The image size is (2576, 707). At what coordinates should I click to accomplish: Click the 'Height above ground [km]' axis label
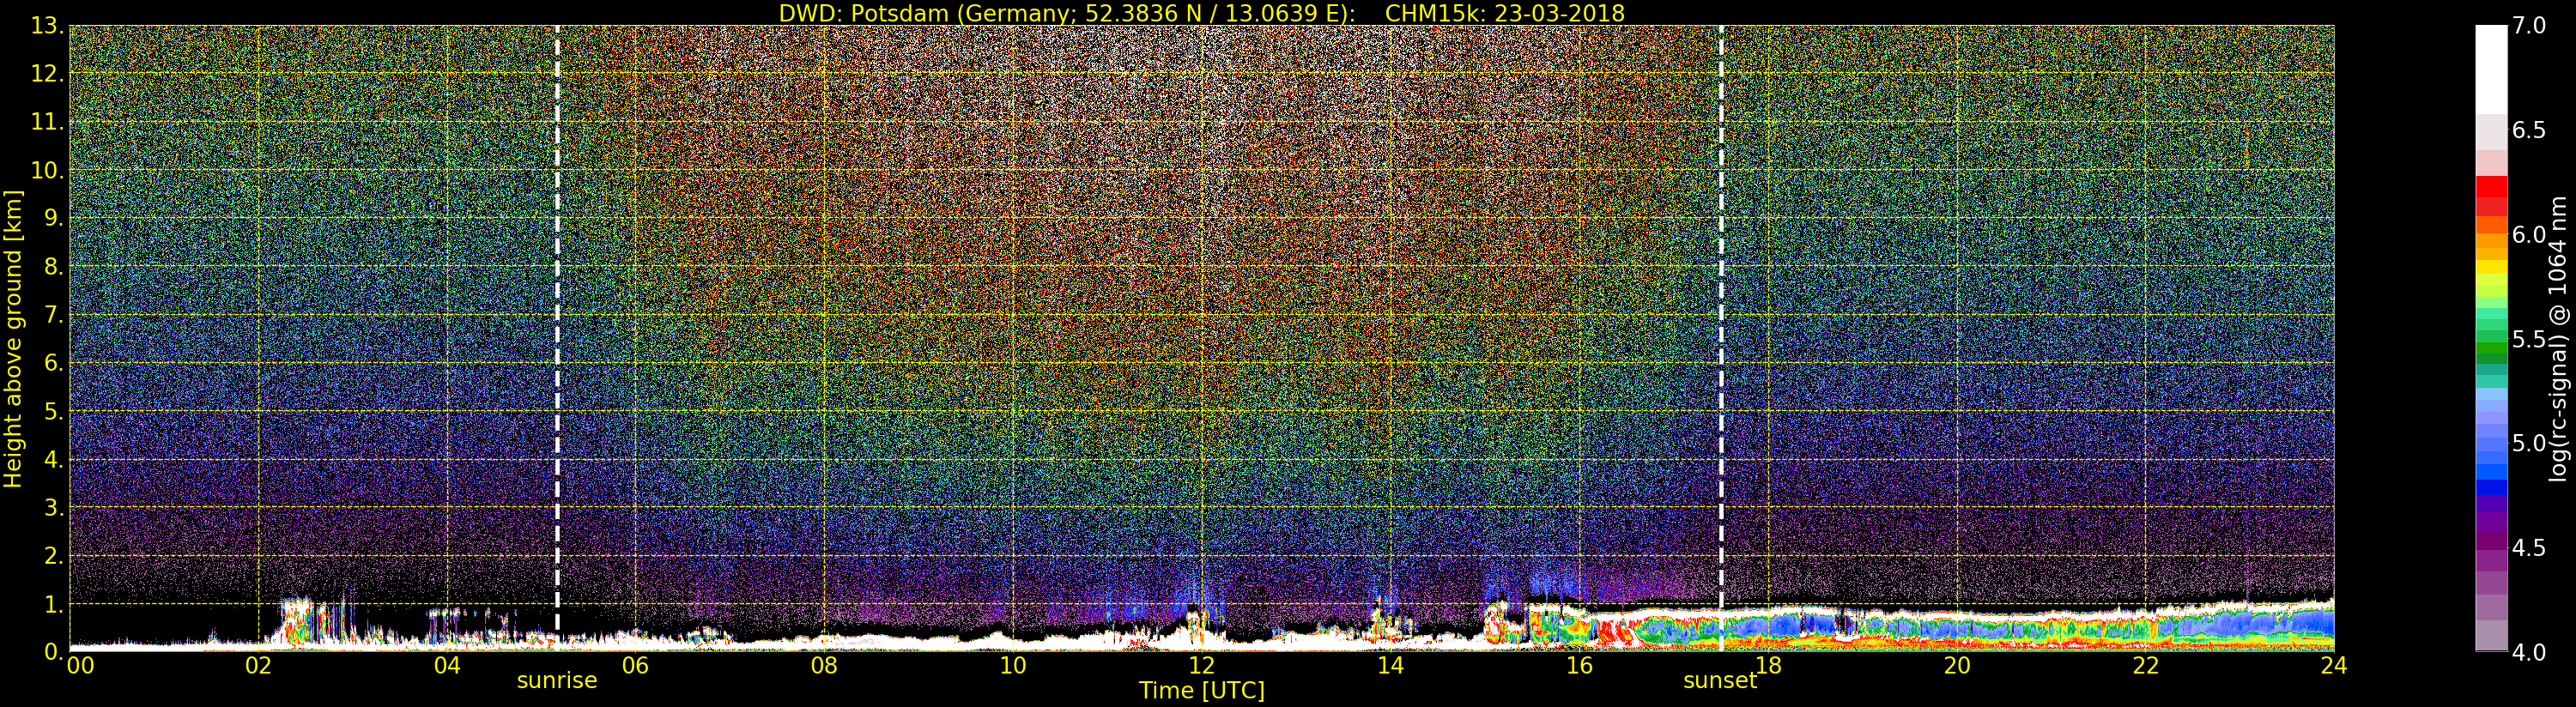point(13,339)
